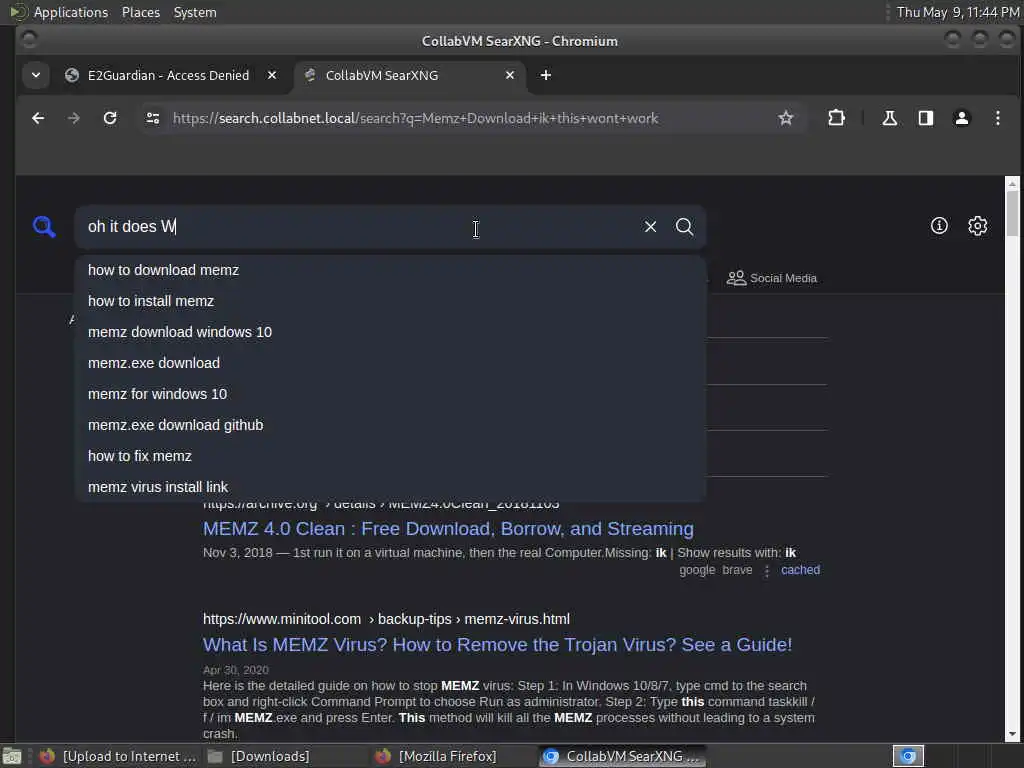Image resolution: width=1024 pixels, height=768 pixels.
Task: Reload the current page
Action: [110, 118]
